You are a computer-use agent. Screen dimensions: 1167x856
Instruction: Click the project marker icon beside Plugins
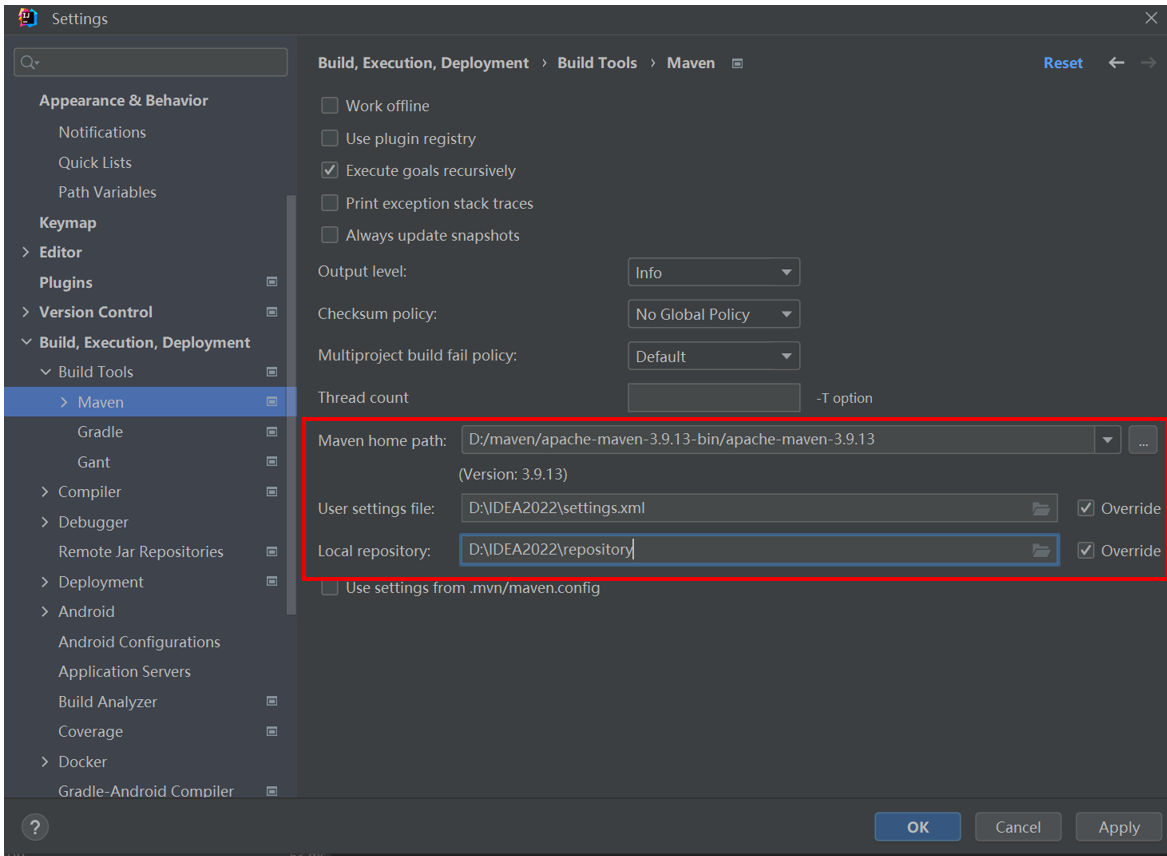tap(272, 282)
